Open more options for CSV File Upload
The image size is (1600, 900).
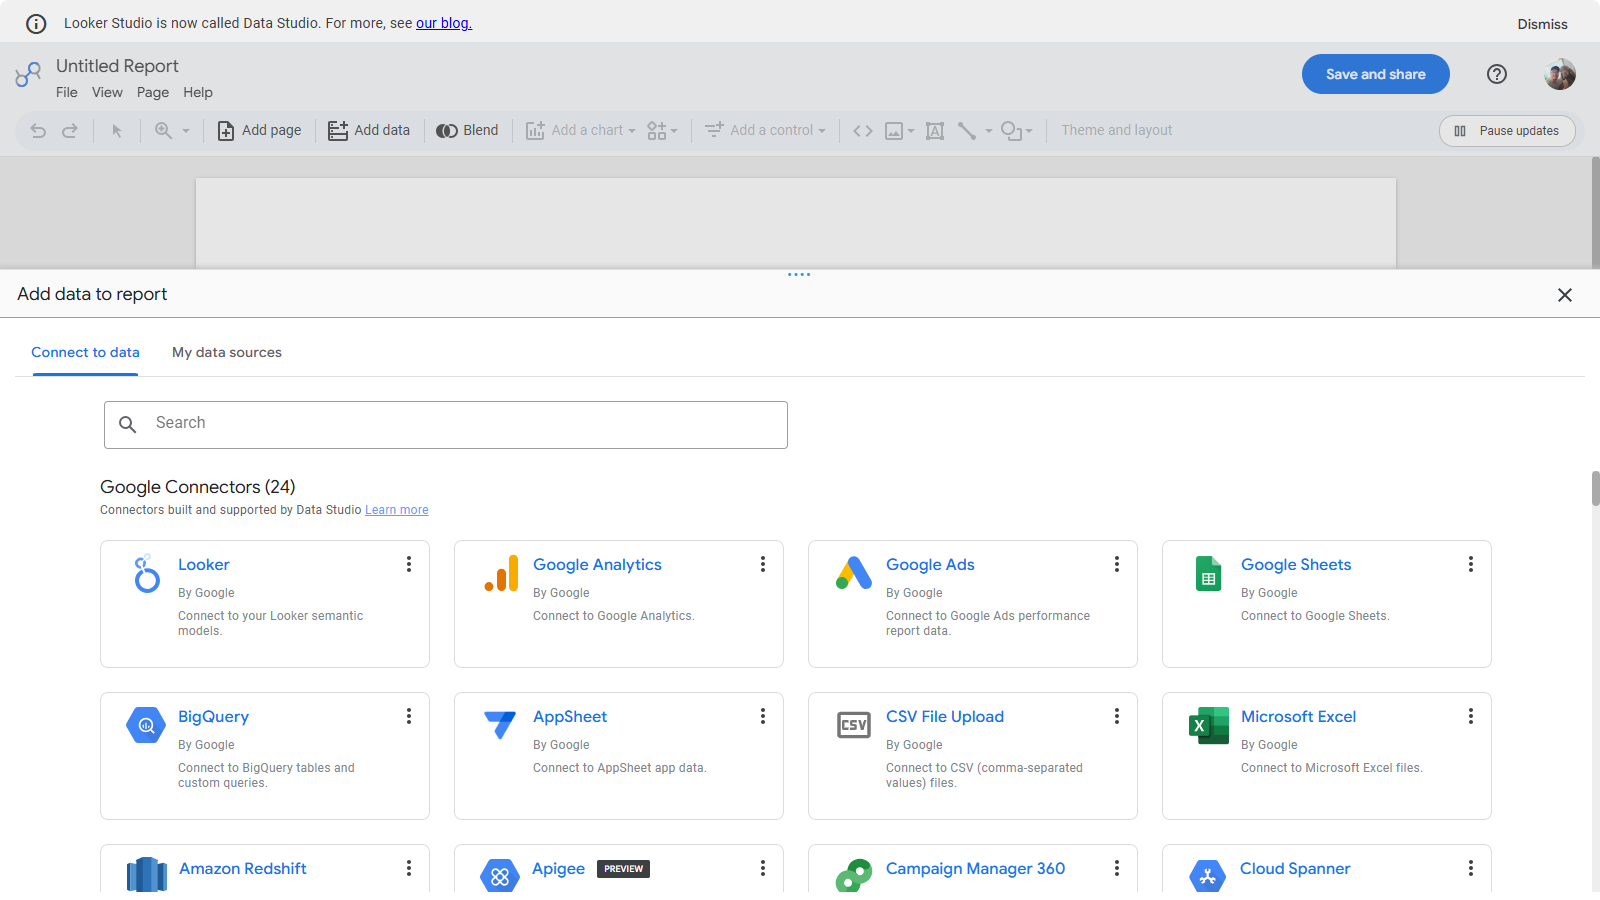(x=1117, y=716)
